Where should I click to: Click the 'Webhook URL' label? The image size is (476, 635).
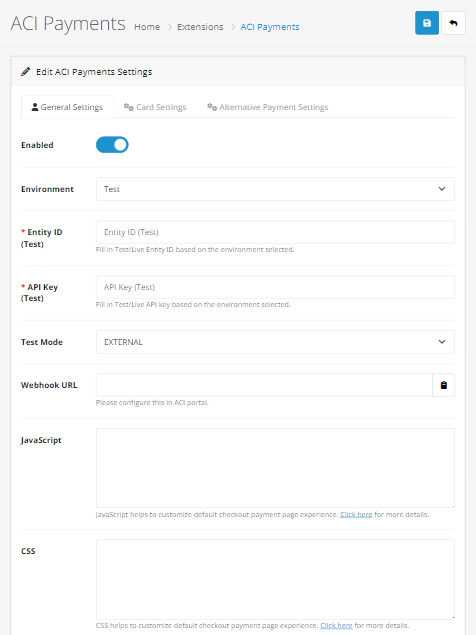coord(49,385)
